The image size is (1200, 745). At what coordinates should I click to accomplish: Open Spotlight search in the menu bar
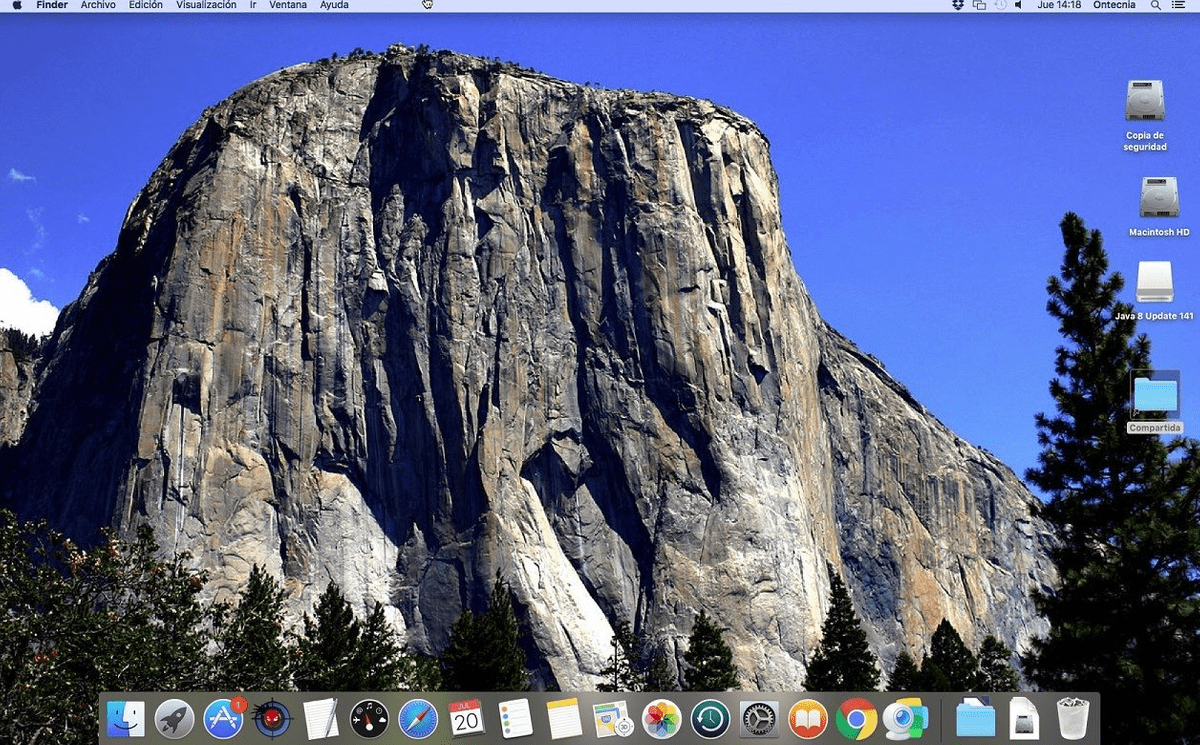[x=1155, y=5]
